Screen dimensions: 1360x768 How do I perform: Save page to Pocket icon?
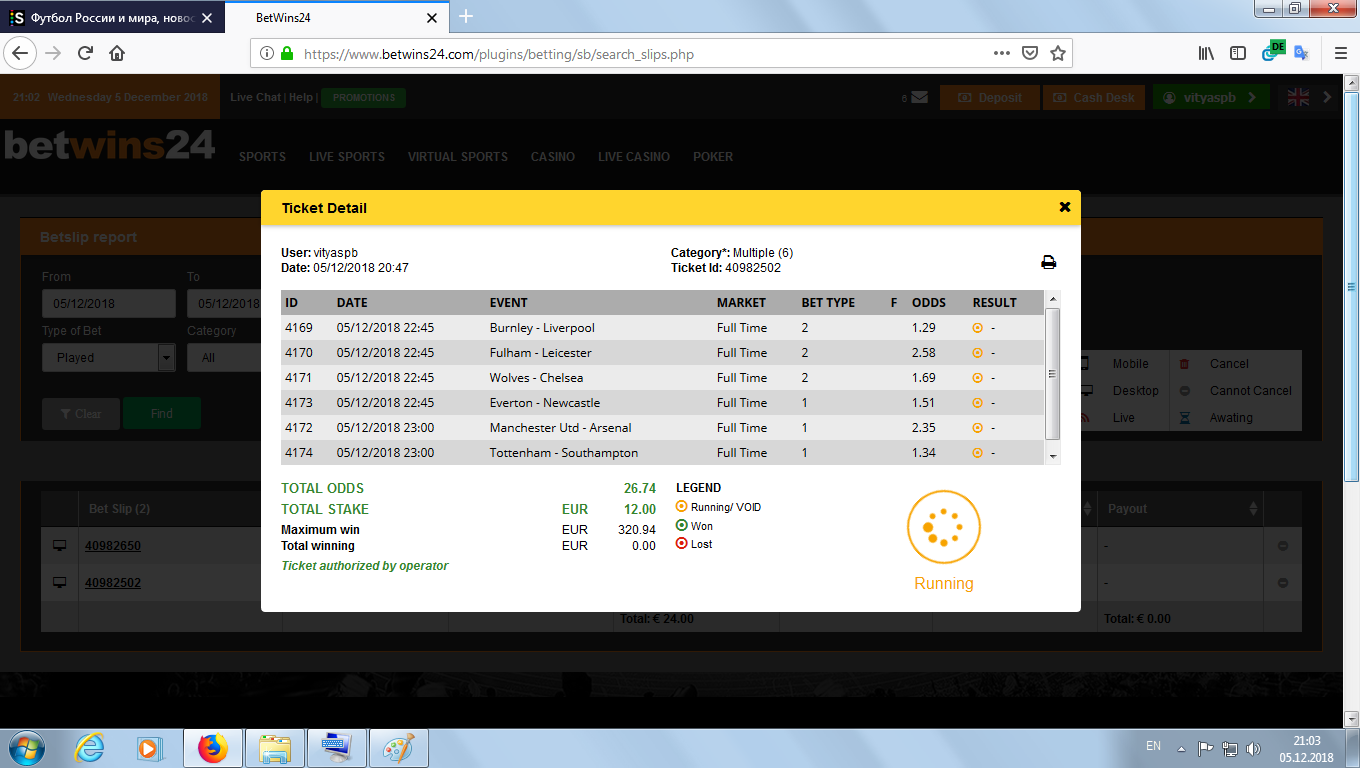coord(1029,54)
